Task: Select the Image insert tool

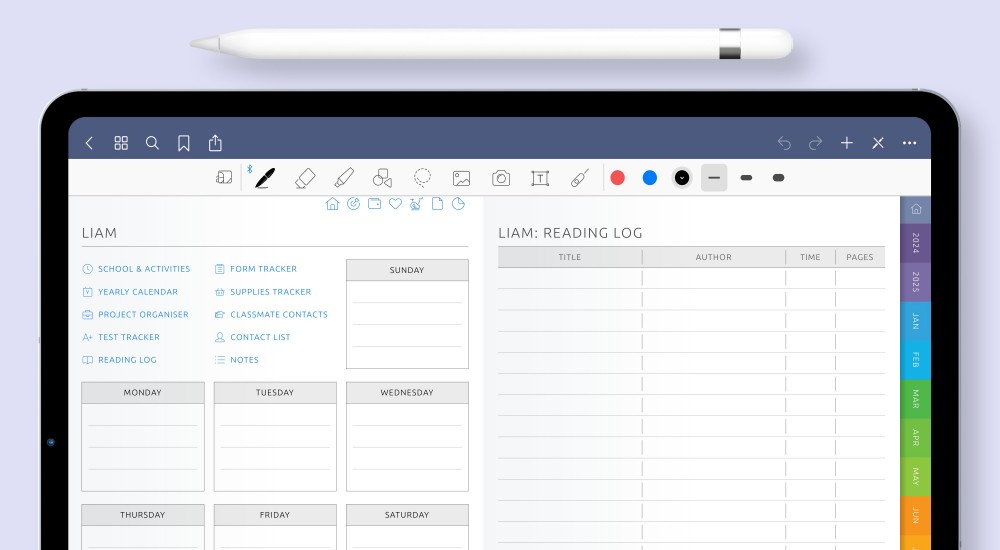Action: [462, 178]
